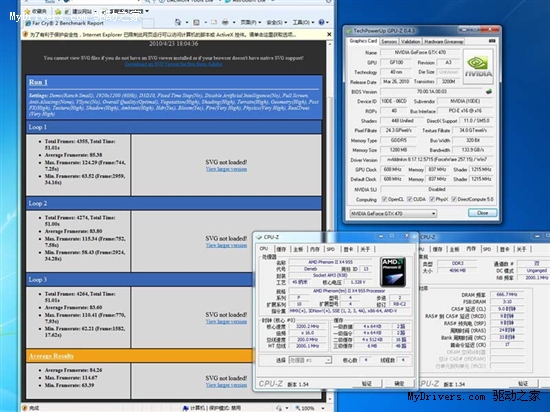This screenshot has height=412, width=550.
Task: Click the Close button in GPU-Z
Action: coord(482,213)
